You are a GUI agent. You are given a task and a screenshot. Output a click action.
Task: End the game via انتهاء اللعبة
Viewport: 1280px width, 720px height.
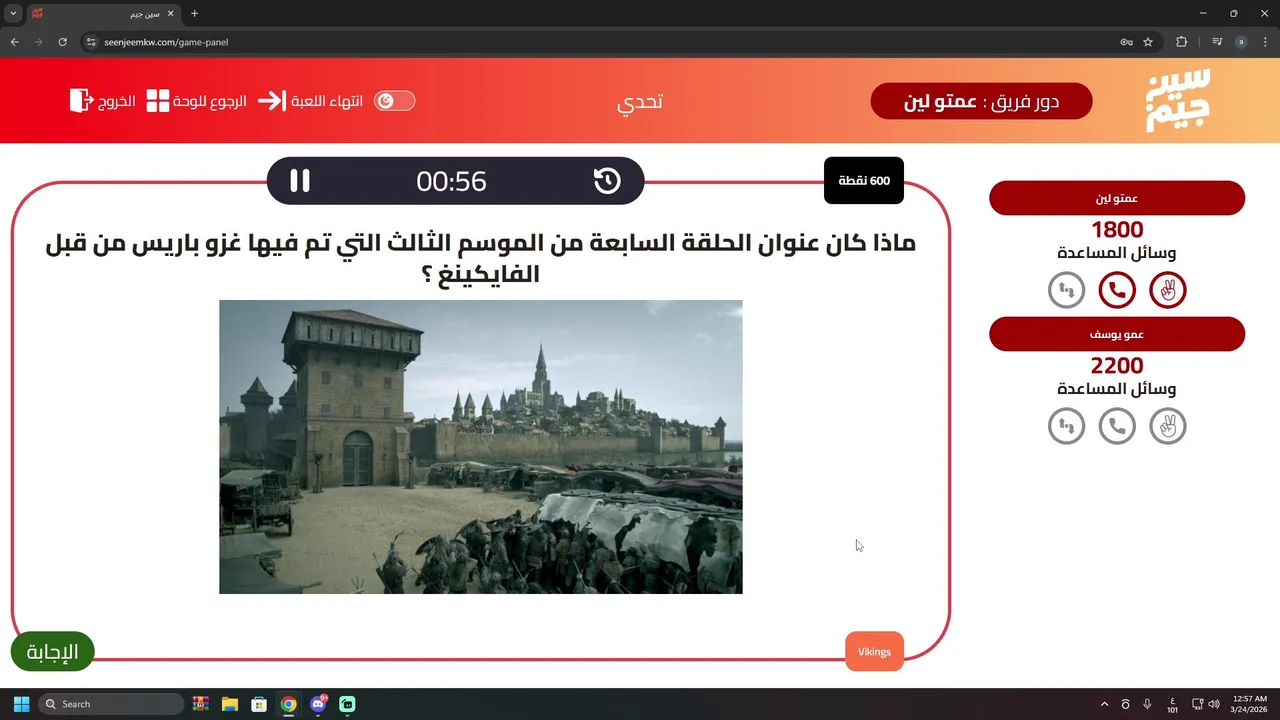(x=327, y=102)
